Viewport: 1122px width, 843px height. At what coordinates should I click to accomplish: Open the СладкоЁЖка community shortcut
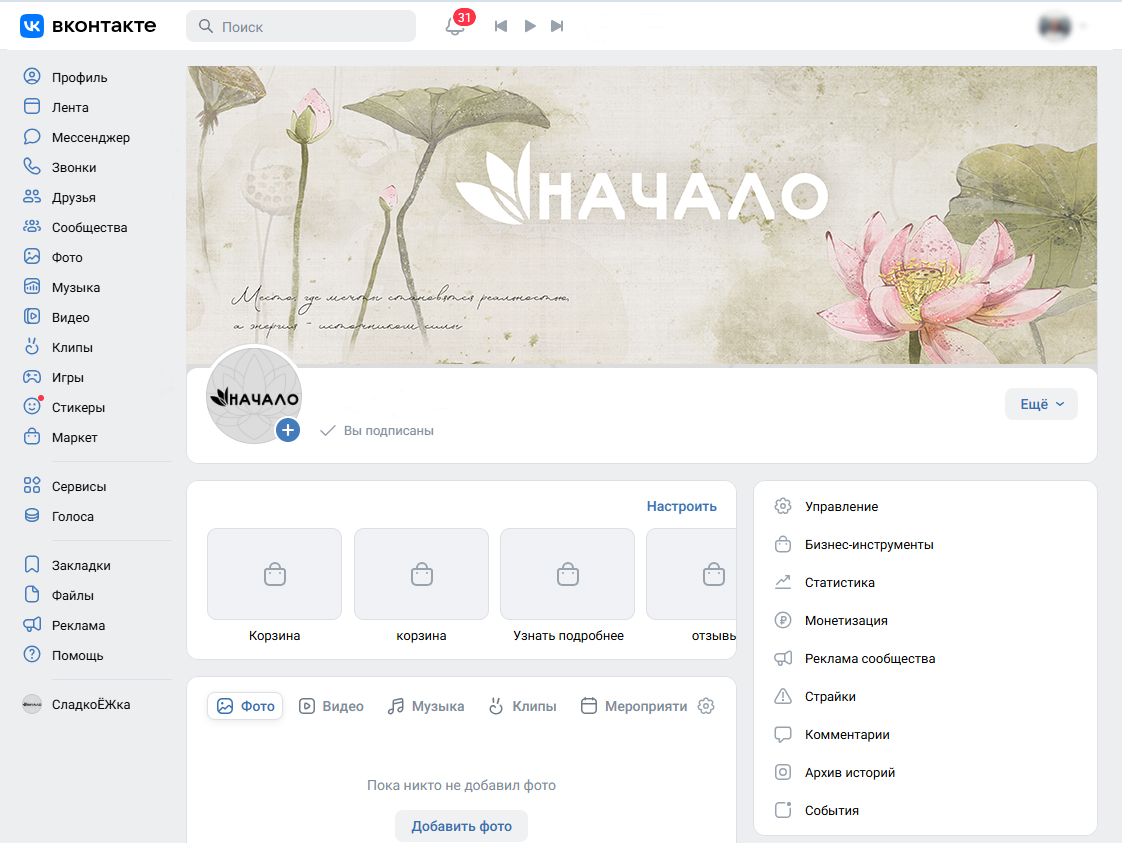(x=77, y=704)
